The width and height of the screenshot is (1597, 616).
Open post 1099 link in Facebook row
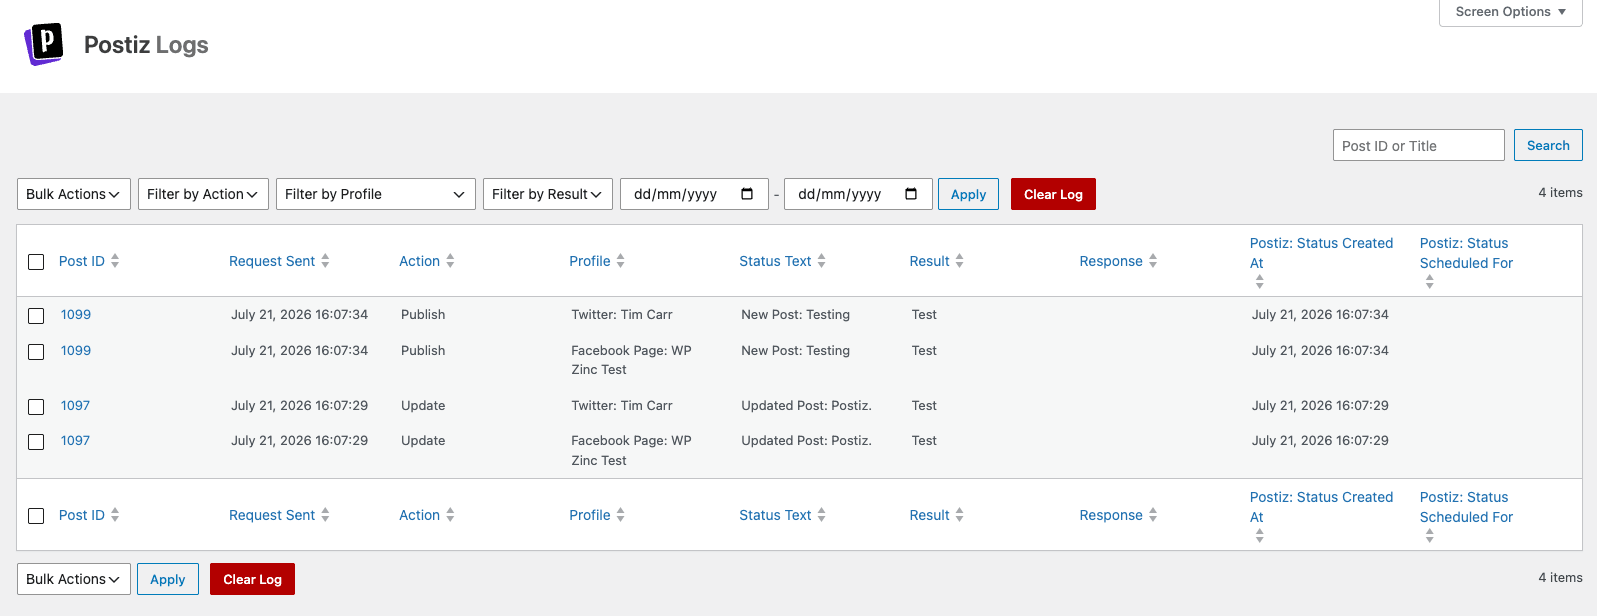pos(76,350)
